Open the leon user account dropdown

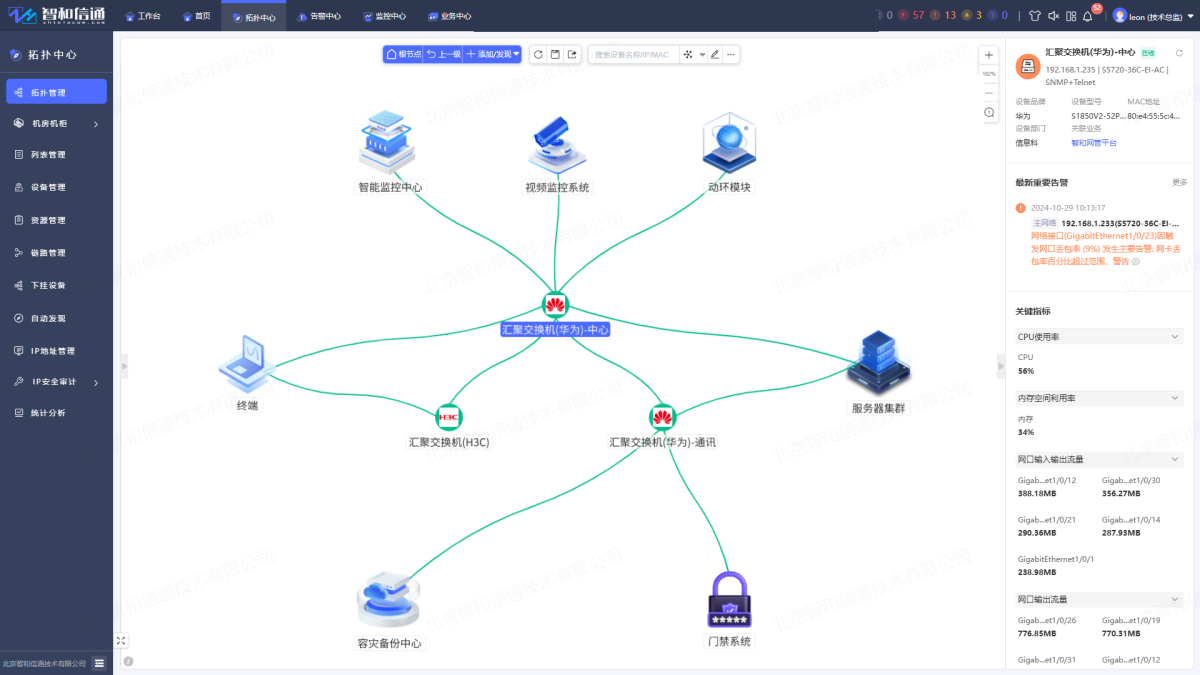[x=1152, y=16]
